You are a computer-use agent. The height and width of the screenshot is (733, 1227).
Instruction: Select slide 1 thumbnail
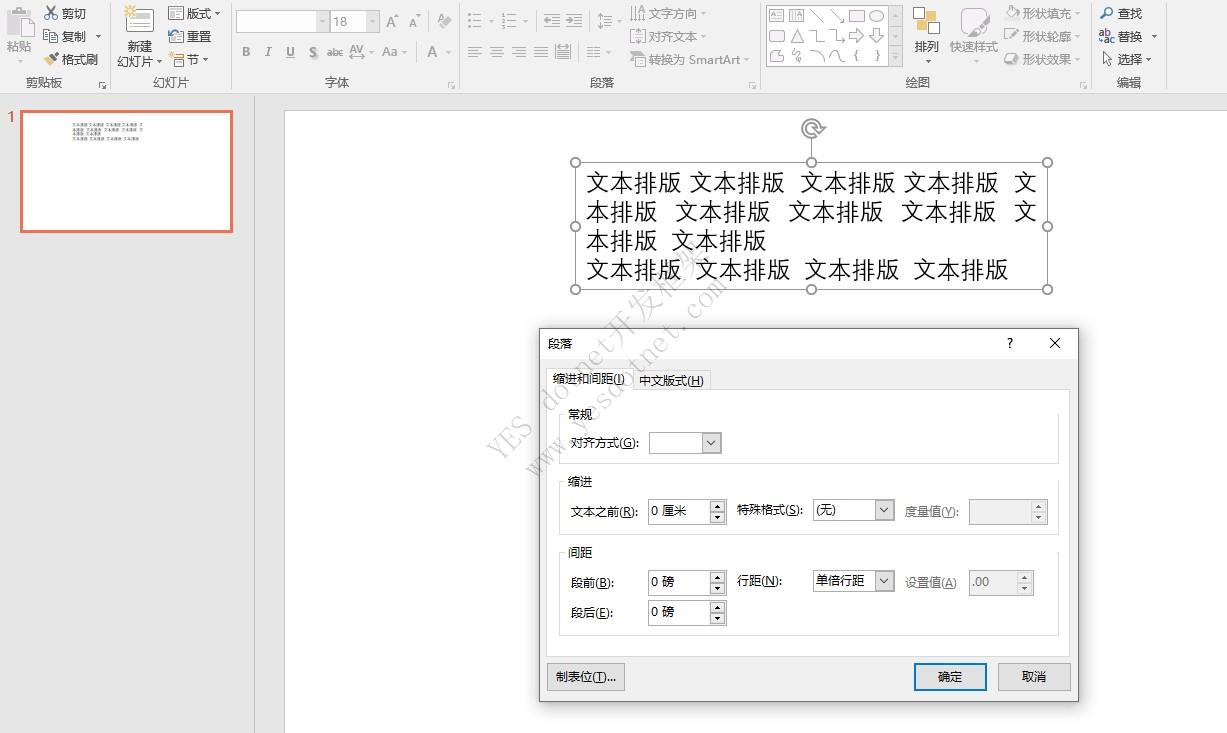tap(127, 171)
